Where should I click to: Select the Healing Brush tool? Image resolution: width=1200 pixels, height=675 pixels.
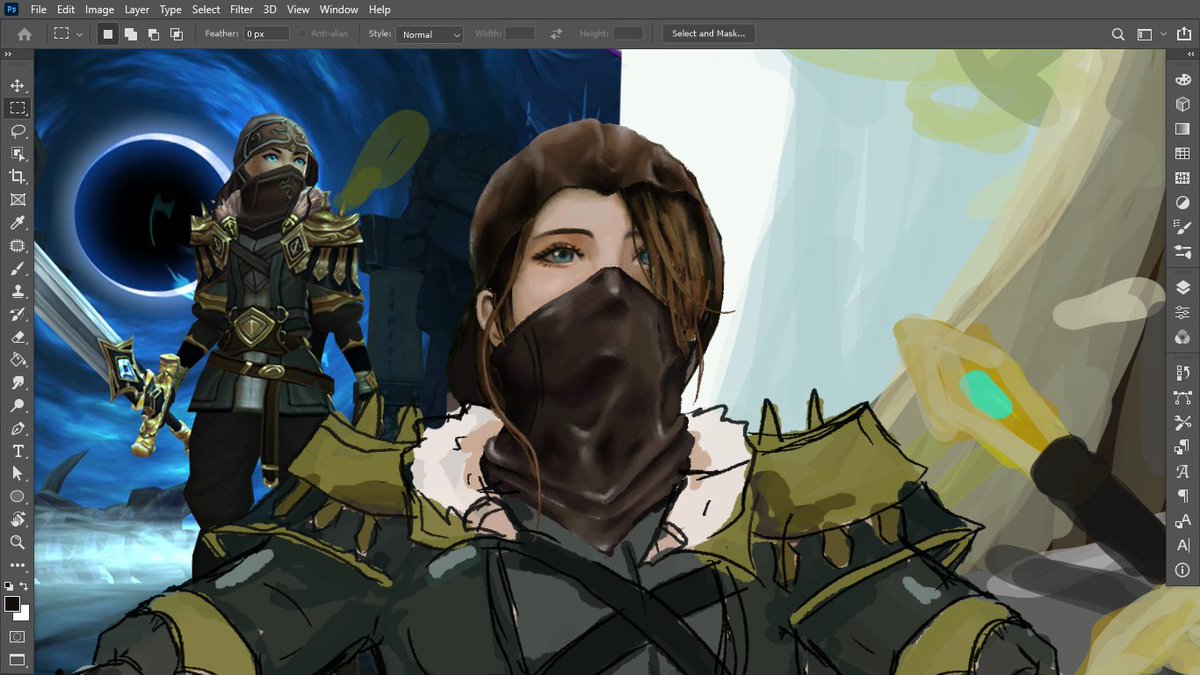pyautogui.click(x=17, y=246)
